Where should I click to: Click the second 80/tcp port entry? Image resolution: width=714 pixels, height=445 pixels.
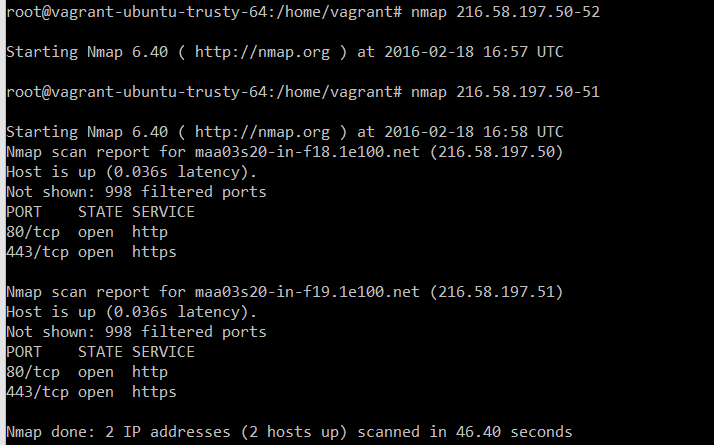point(33,373)
